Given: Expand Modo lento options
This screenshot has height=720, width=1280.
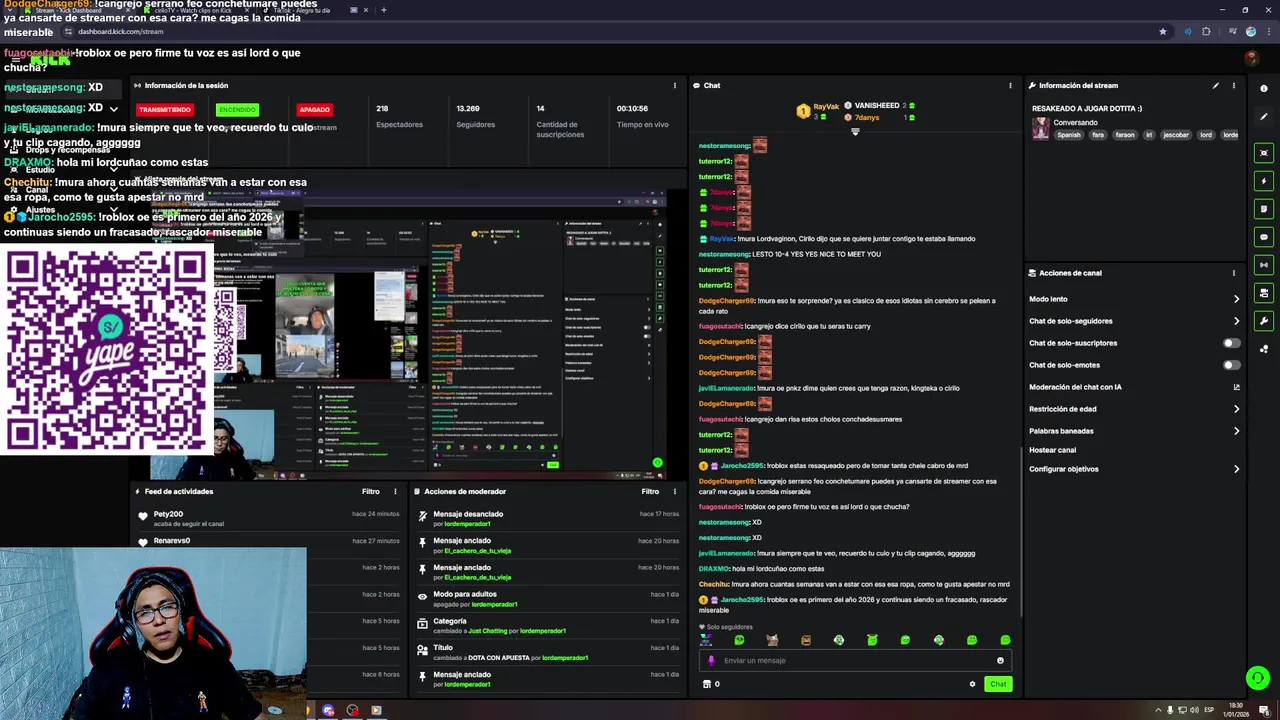Looking at the screenshot, I should 1236,299.
